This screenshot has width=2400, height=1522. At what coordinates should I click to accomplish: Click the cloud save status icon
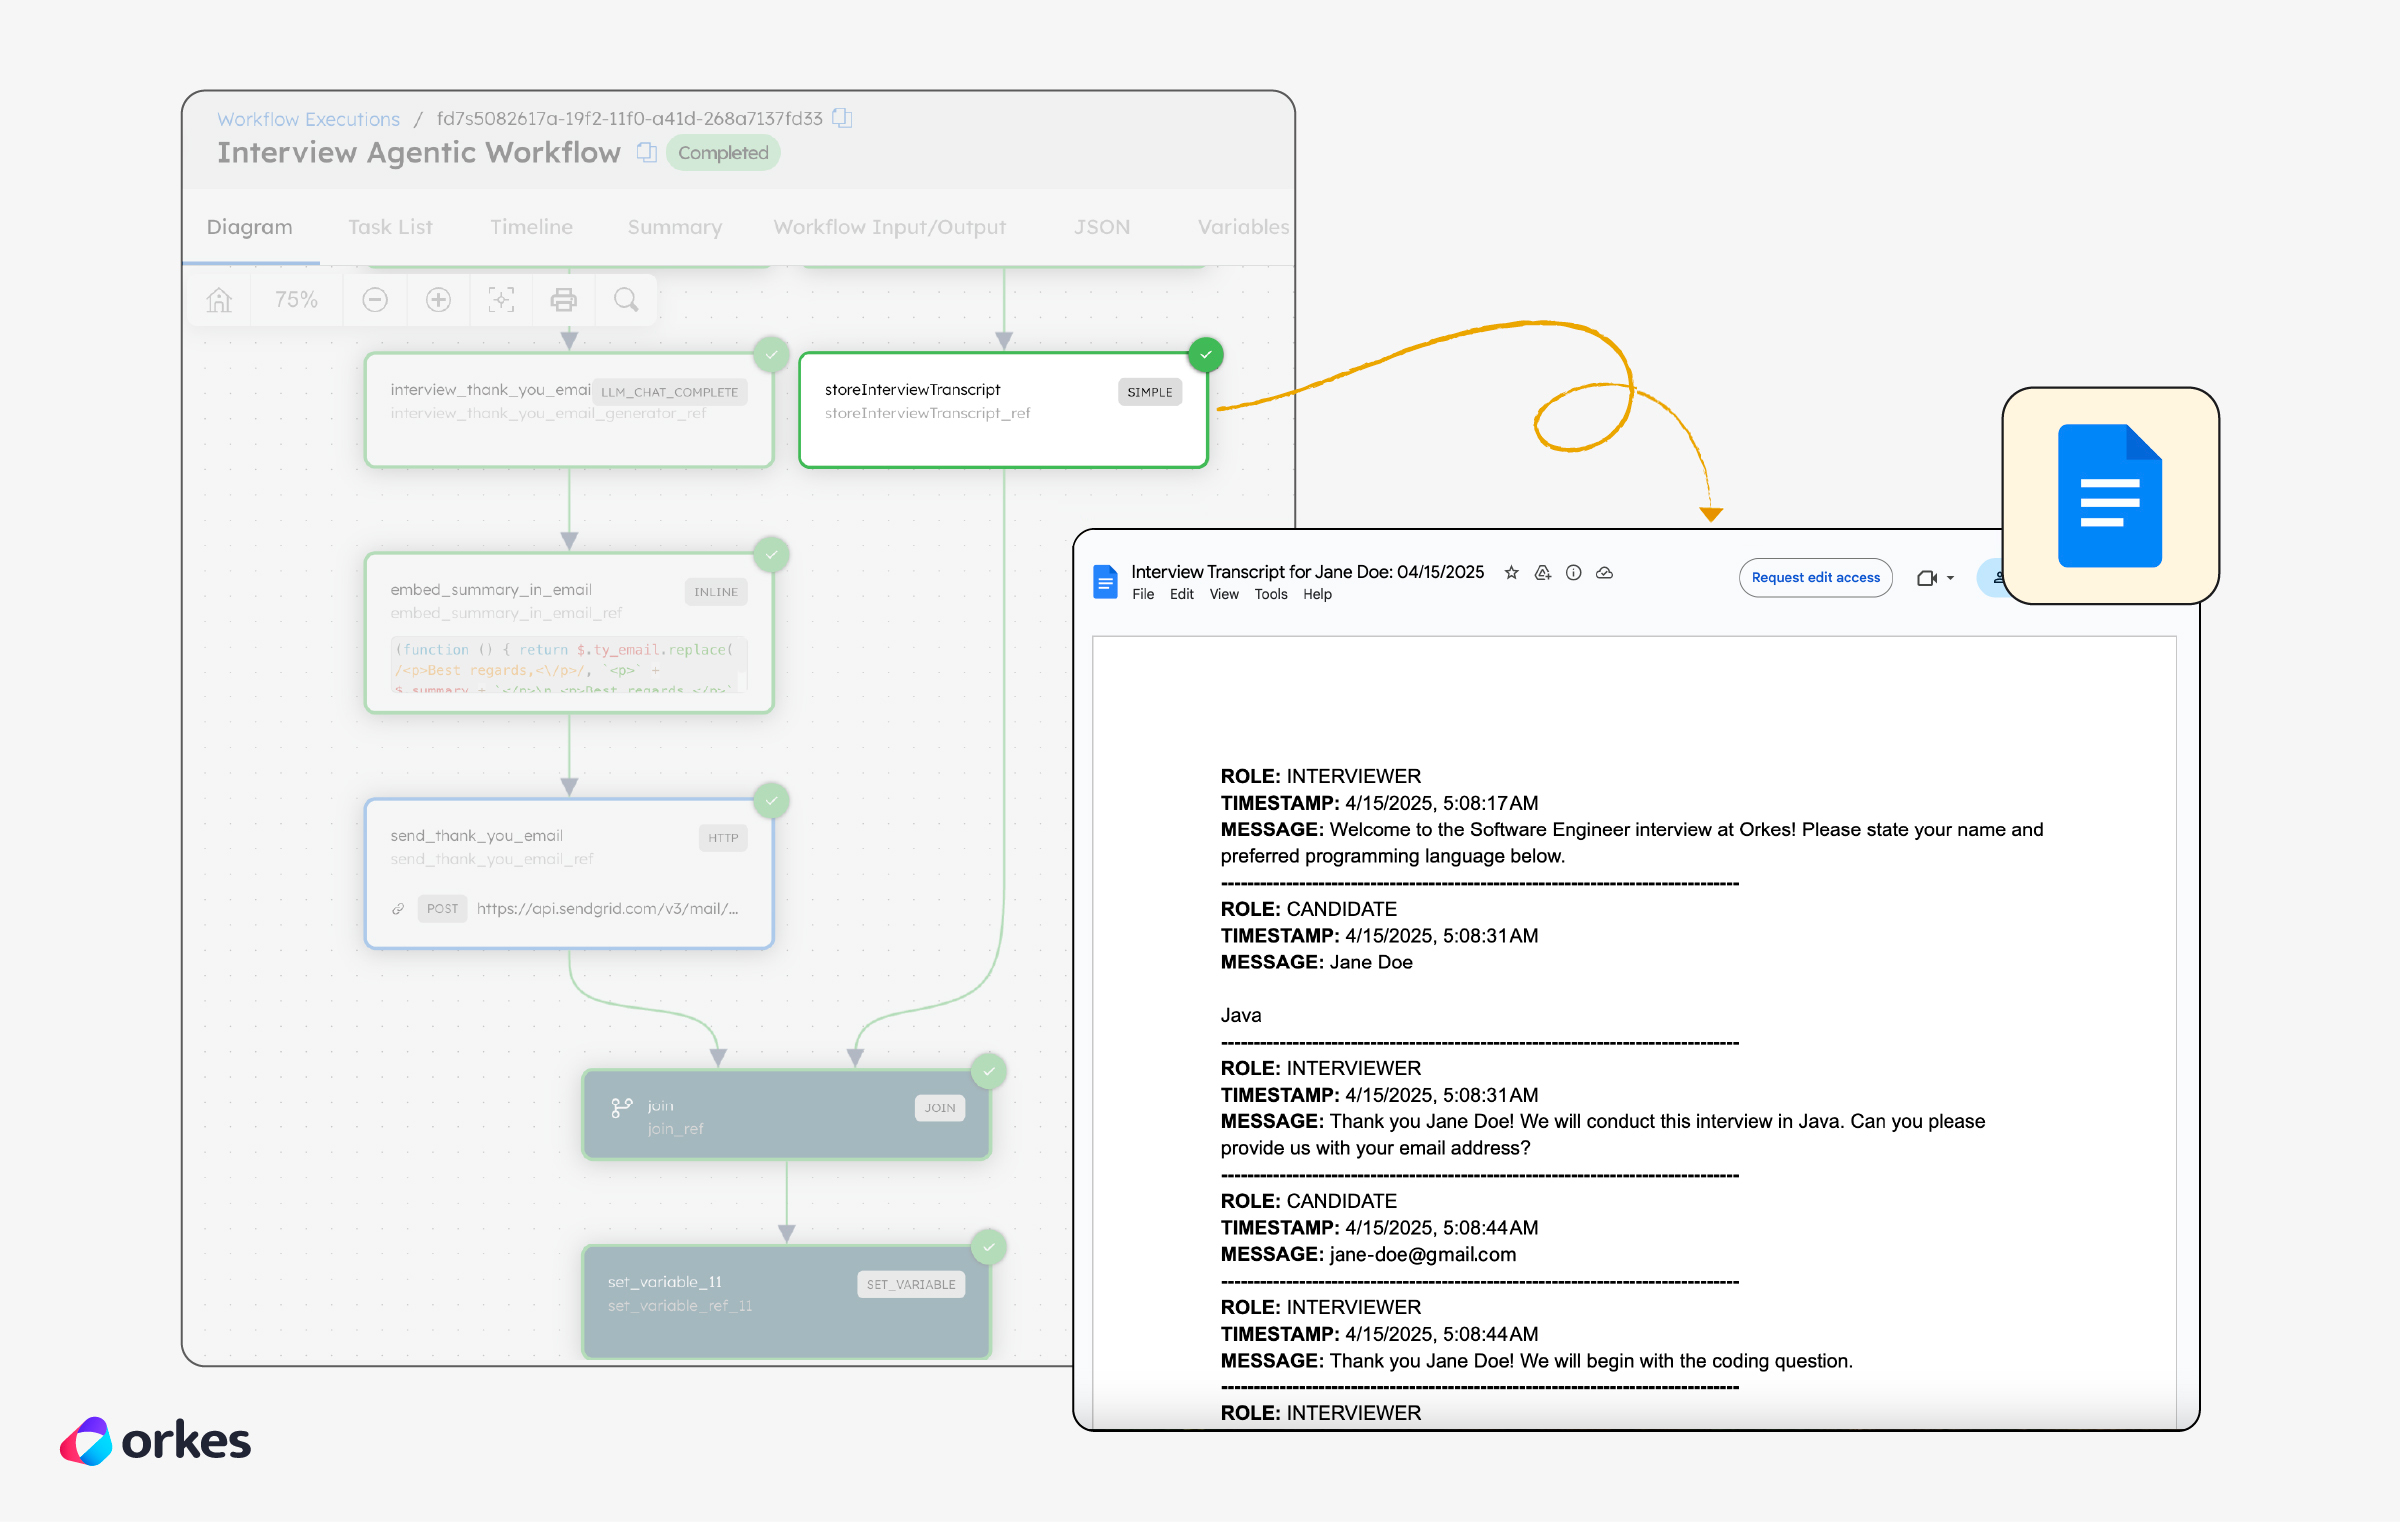tap(1604, 573)
